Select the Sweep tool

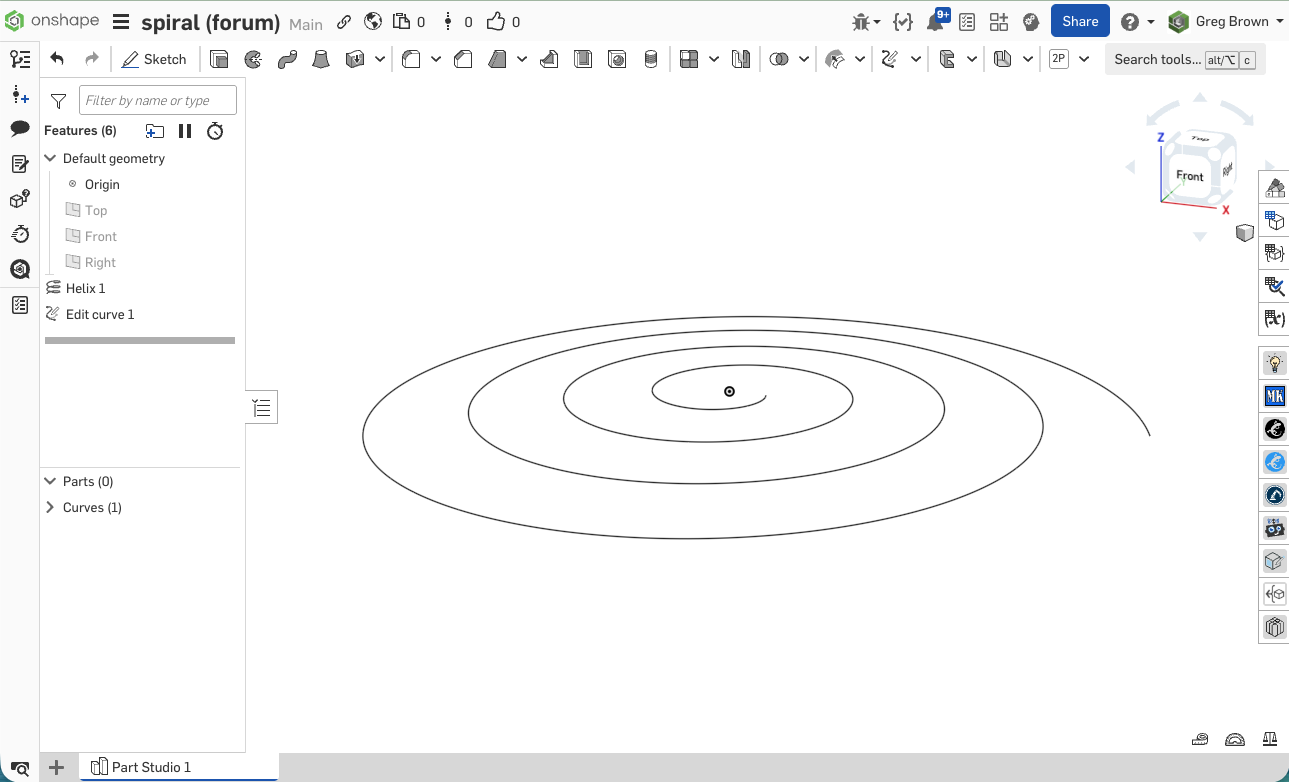pyautogui.click(x=287, y=59)
